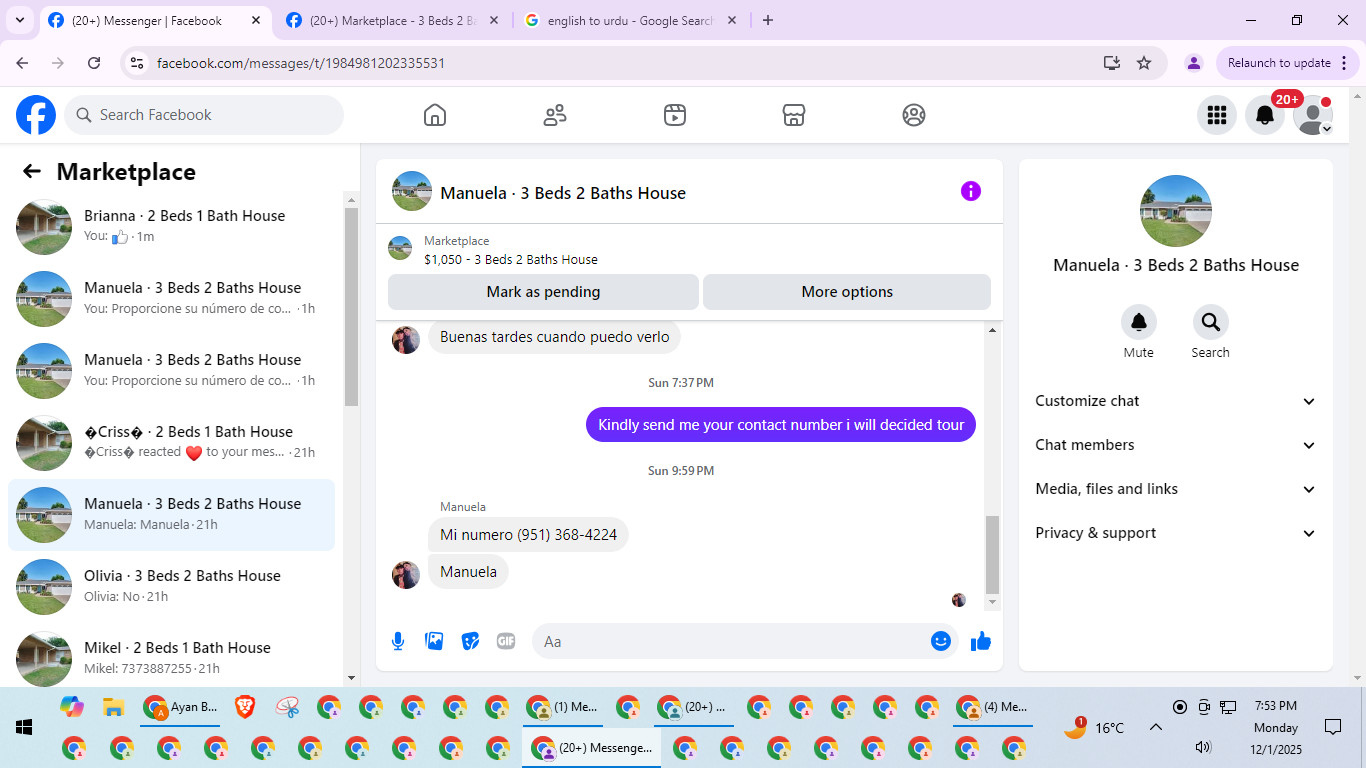
Task: Send a voice clip with the microphone icon
Action: click(398, 641)
